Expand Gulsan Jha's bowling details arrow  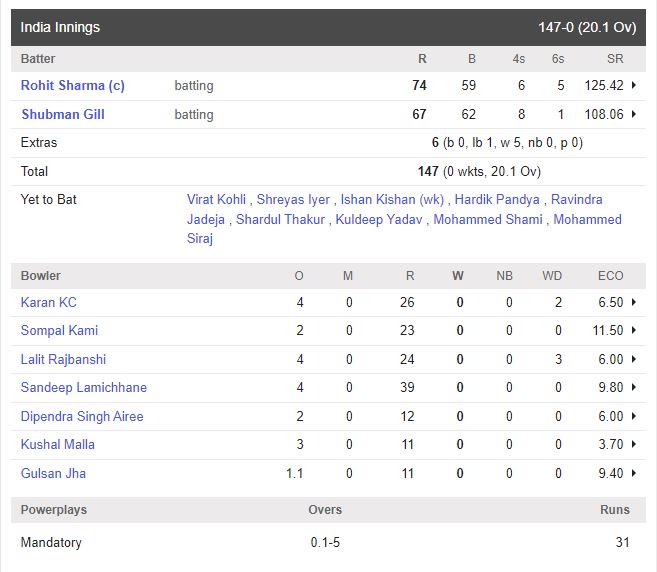634,474
